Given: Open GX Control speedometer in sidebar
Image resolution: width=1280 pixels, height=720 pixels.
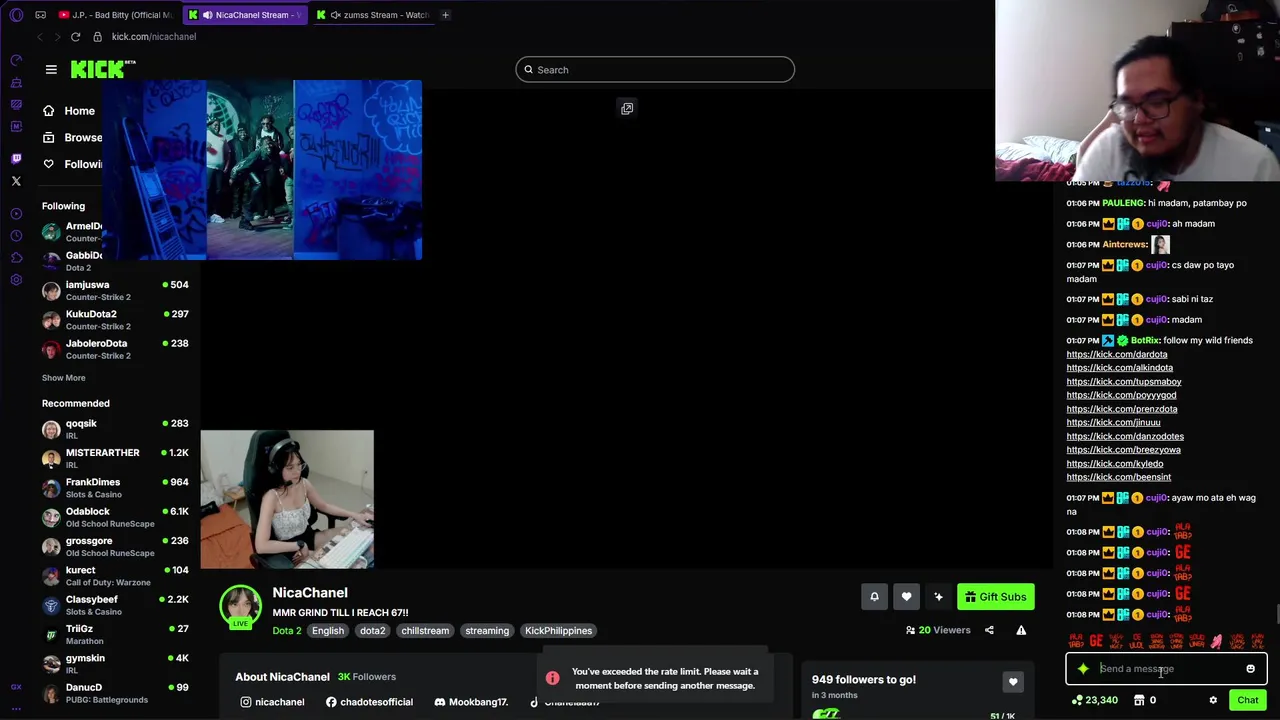Looking at the screenshot, I should (x=16, y=60).
